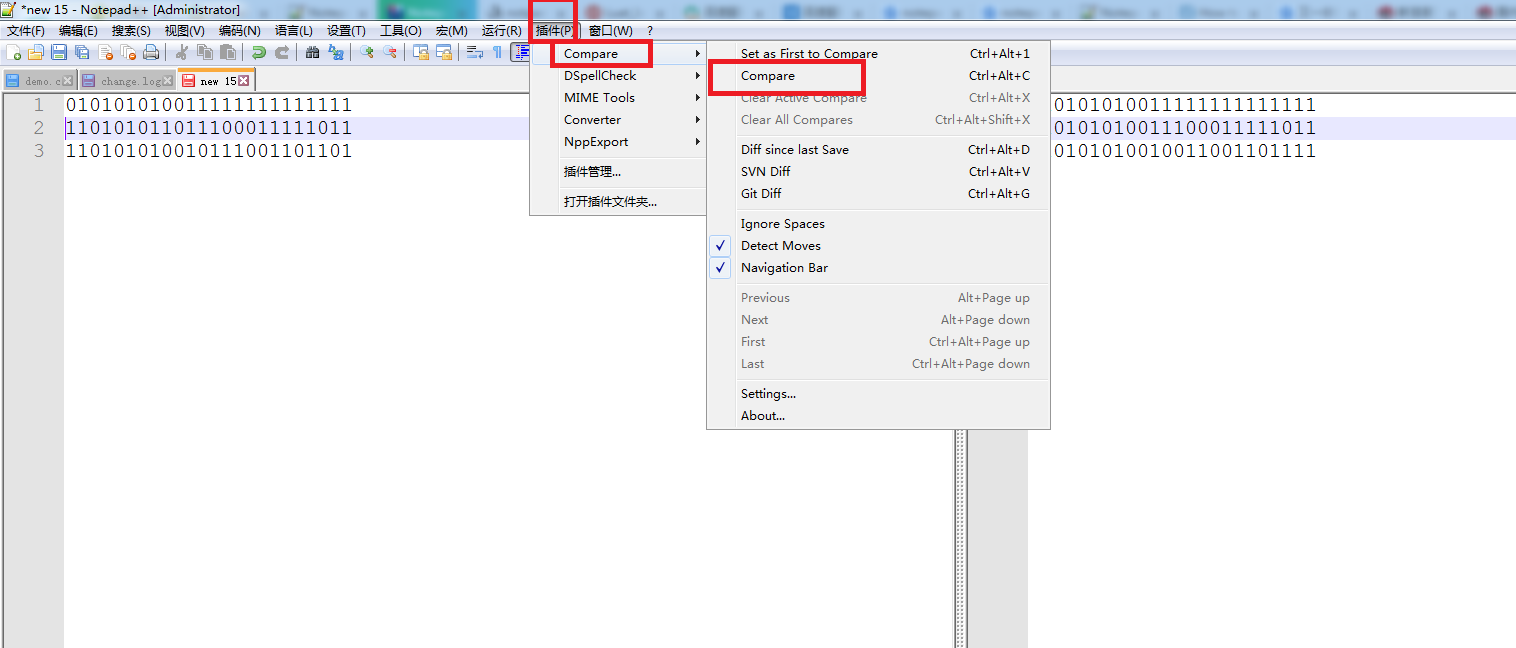Expand the Compare submenu arrow

tap(698, 54)
